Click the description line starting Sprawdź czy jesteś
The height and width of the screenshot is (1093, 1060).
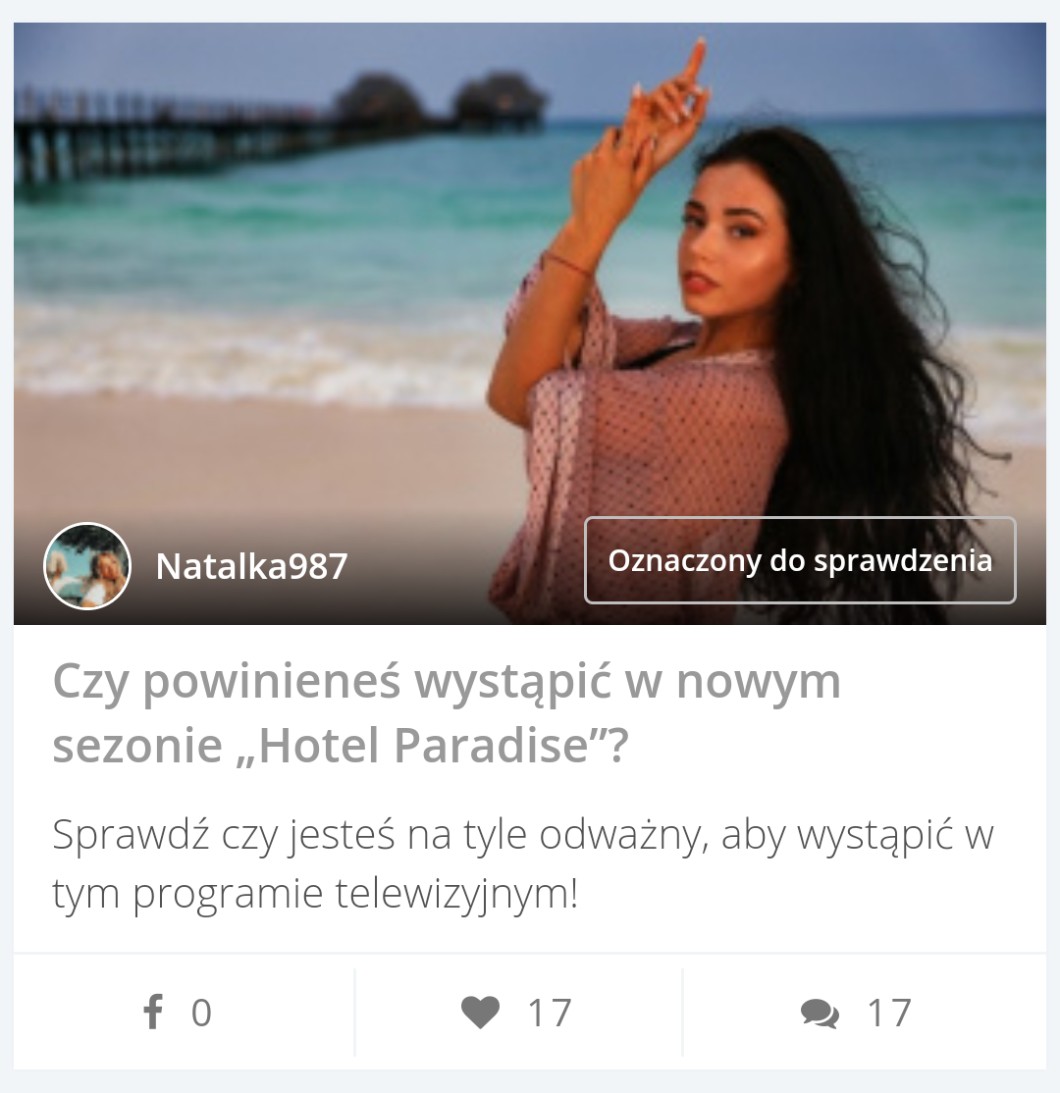point(523,835)
